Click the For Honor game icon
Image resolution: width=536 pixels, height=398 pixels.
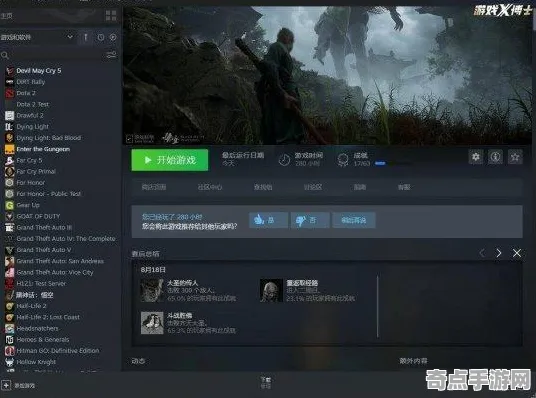(10, 183)
